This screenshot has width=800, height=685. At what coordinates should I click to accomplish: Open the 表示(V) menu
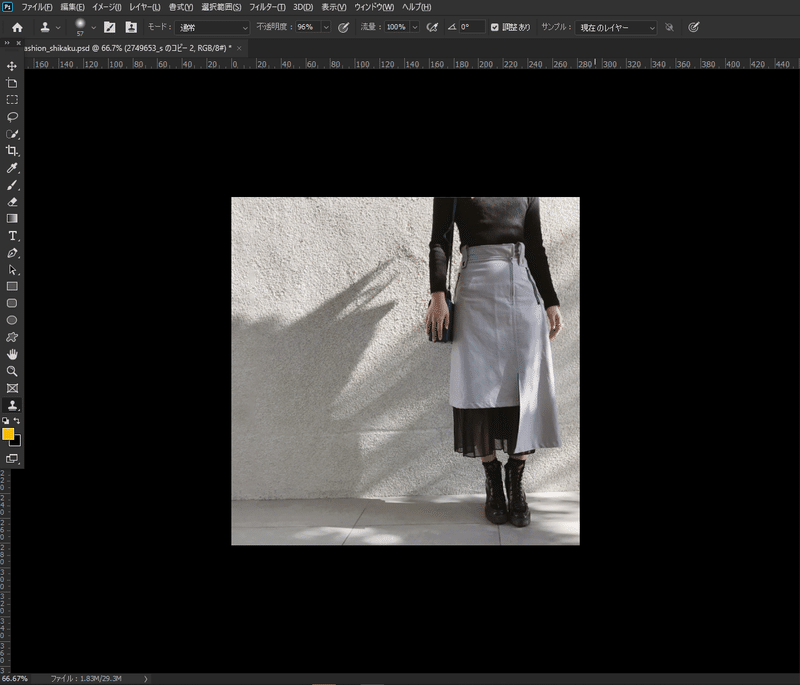click(334, 7)
